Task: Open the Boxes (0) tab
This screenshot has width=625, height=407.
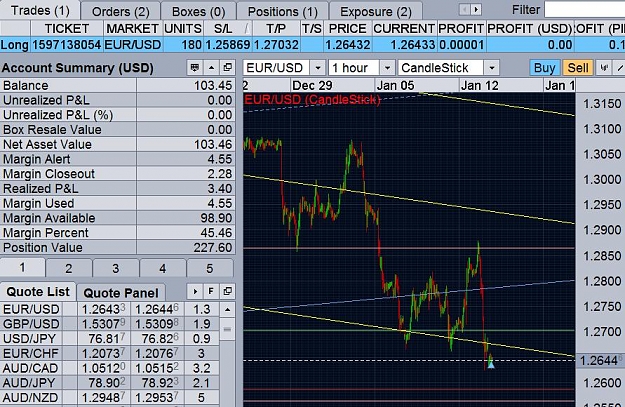Action: click(198, 12)
